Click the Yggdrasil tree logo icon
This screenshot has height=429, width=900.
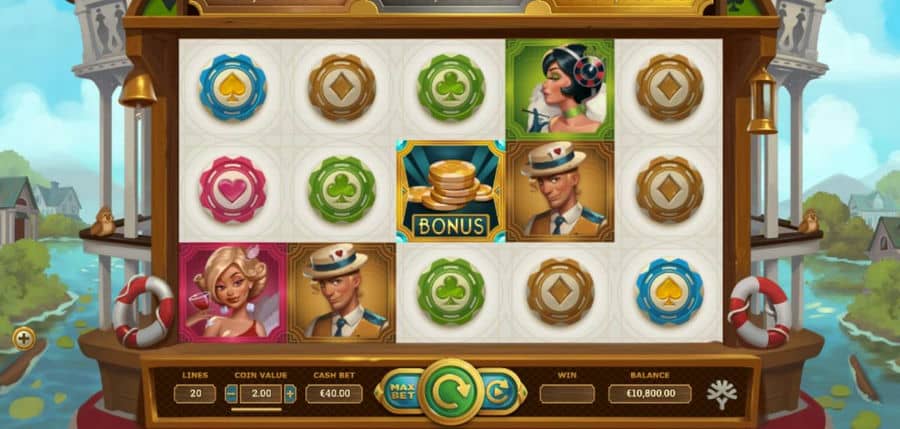point(721,394)
